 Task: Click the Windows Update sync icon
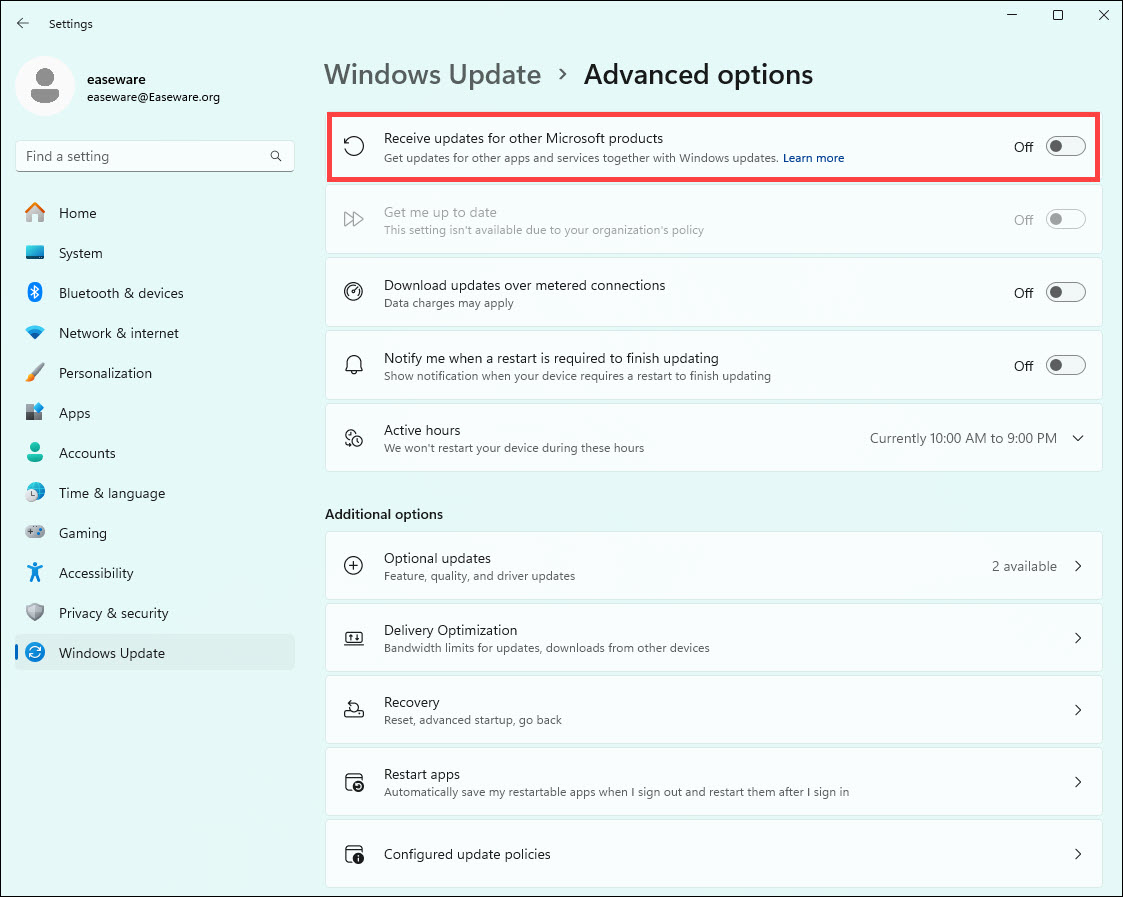pos(35,652)
